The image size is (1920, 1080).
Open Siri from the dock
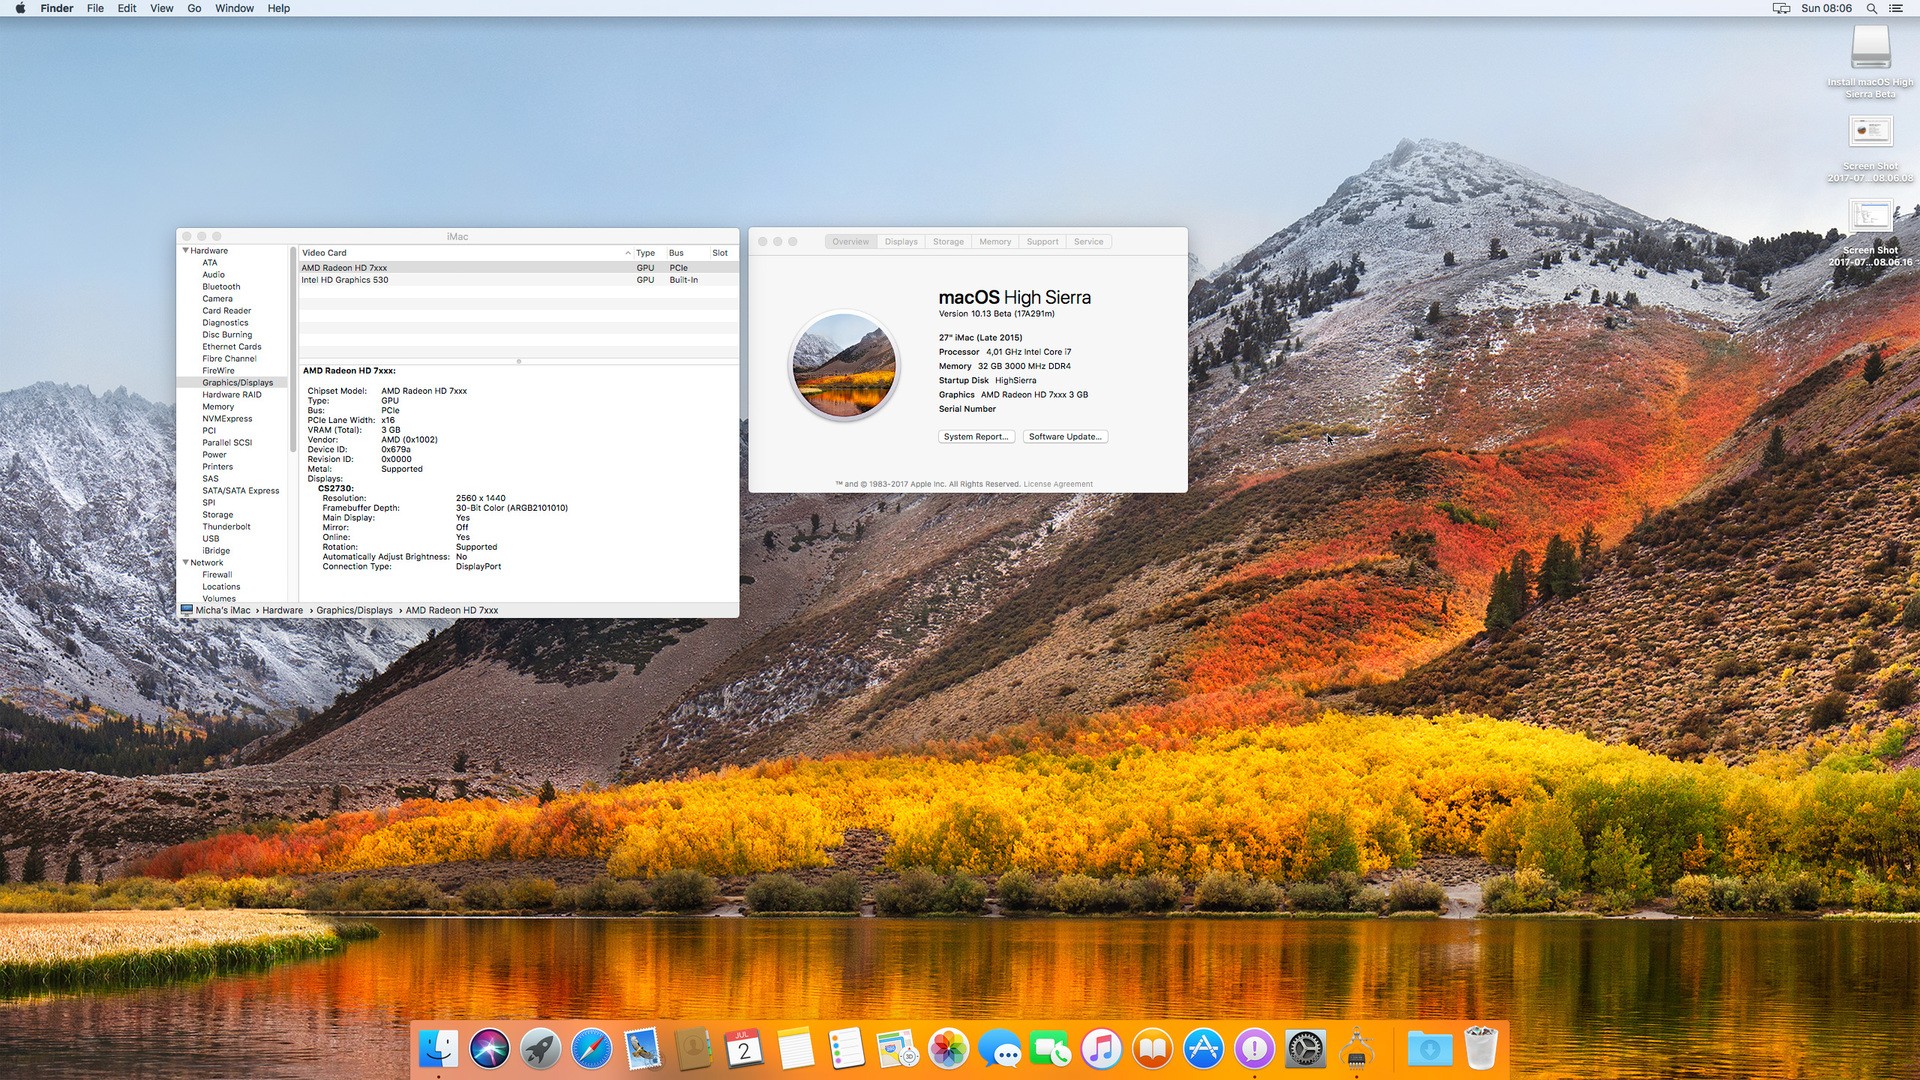(489, 1048)
